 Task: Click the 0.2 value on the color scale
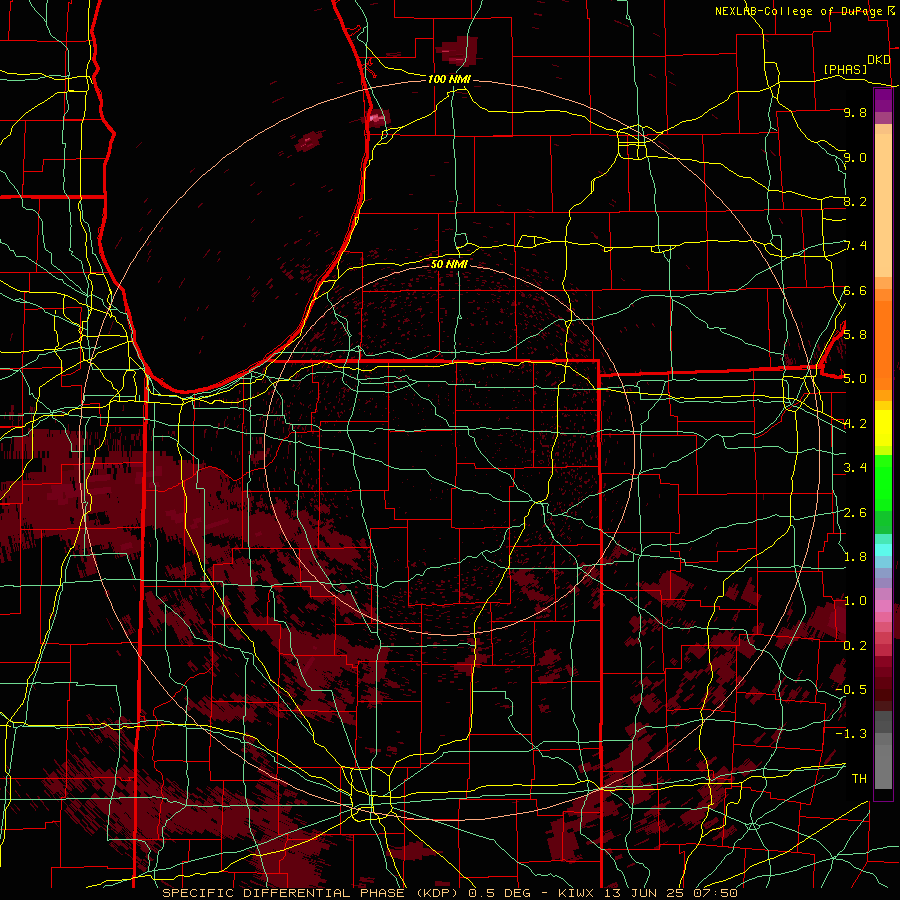click(x=855, y=645)
